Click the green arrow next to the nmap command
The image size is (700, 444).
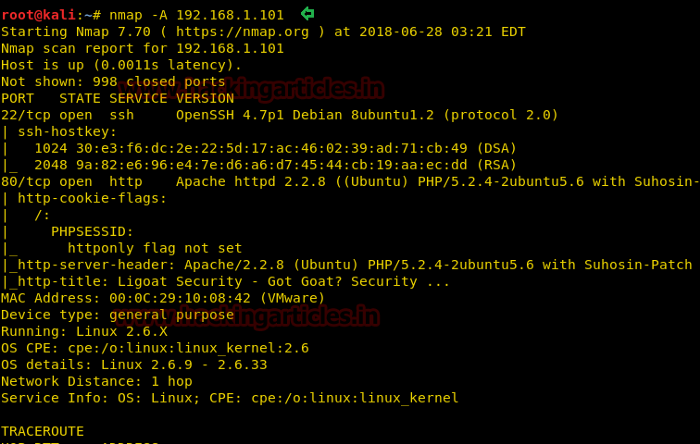click(307, 13)
